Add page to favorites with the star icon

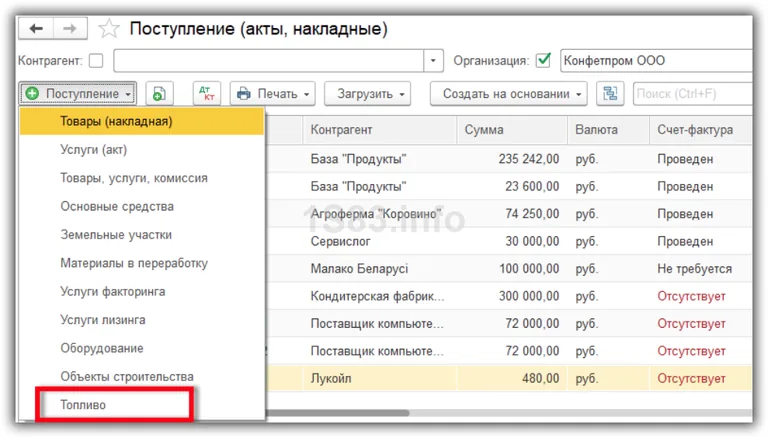click(x=109, y=29)
